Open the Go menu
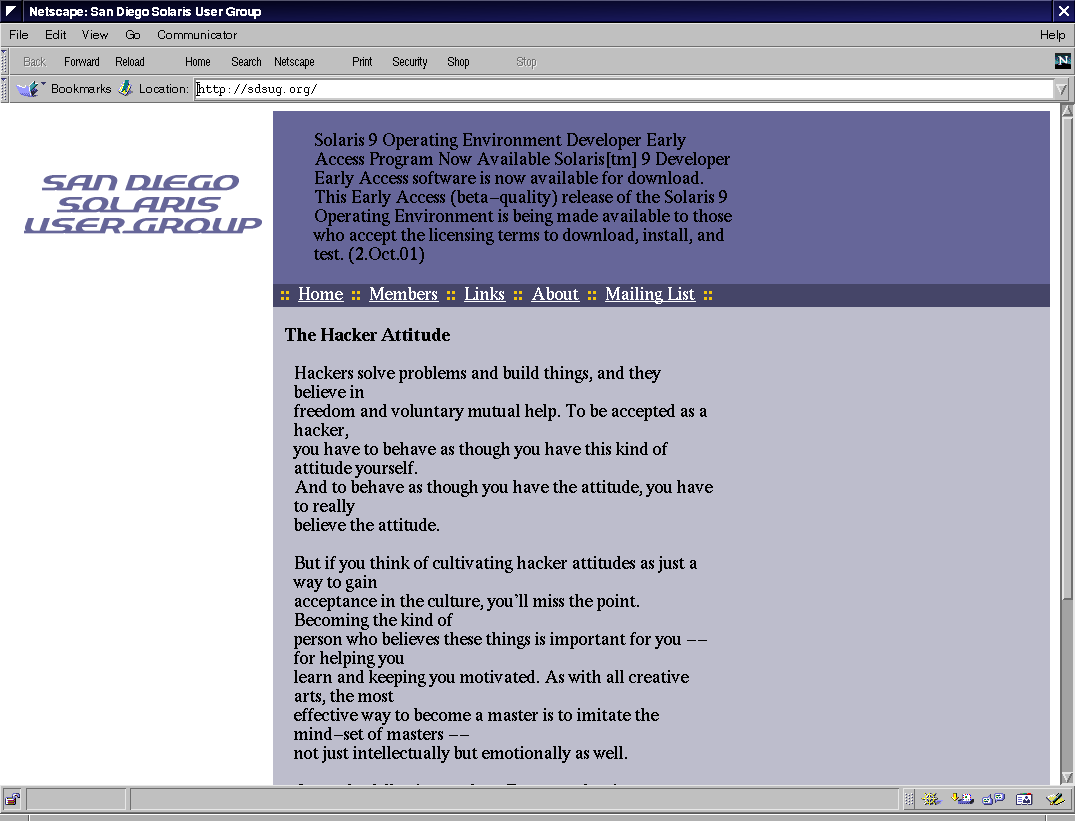This screenshot has width=1075, height=821. click(x=132, y=34)
